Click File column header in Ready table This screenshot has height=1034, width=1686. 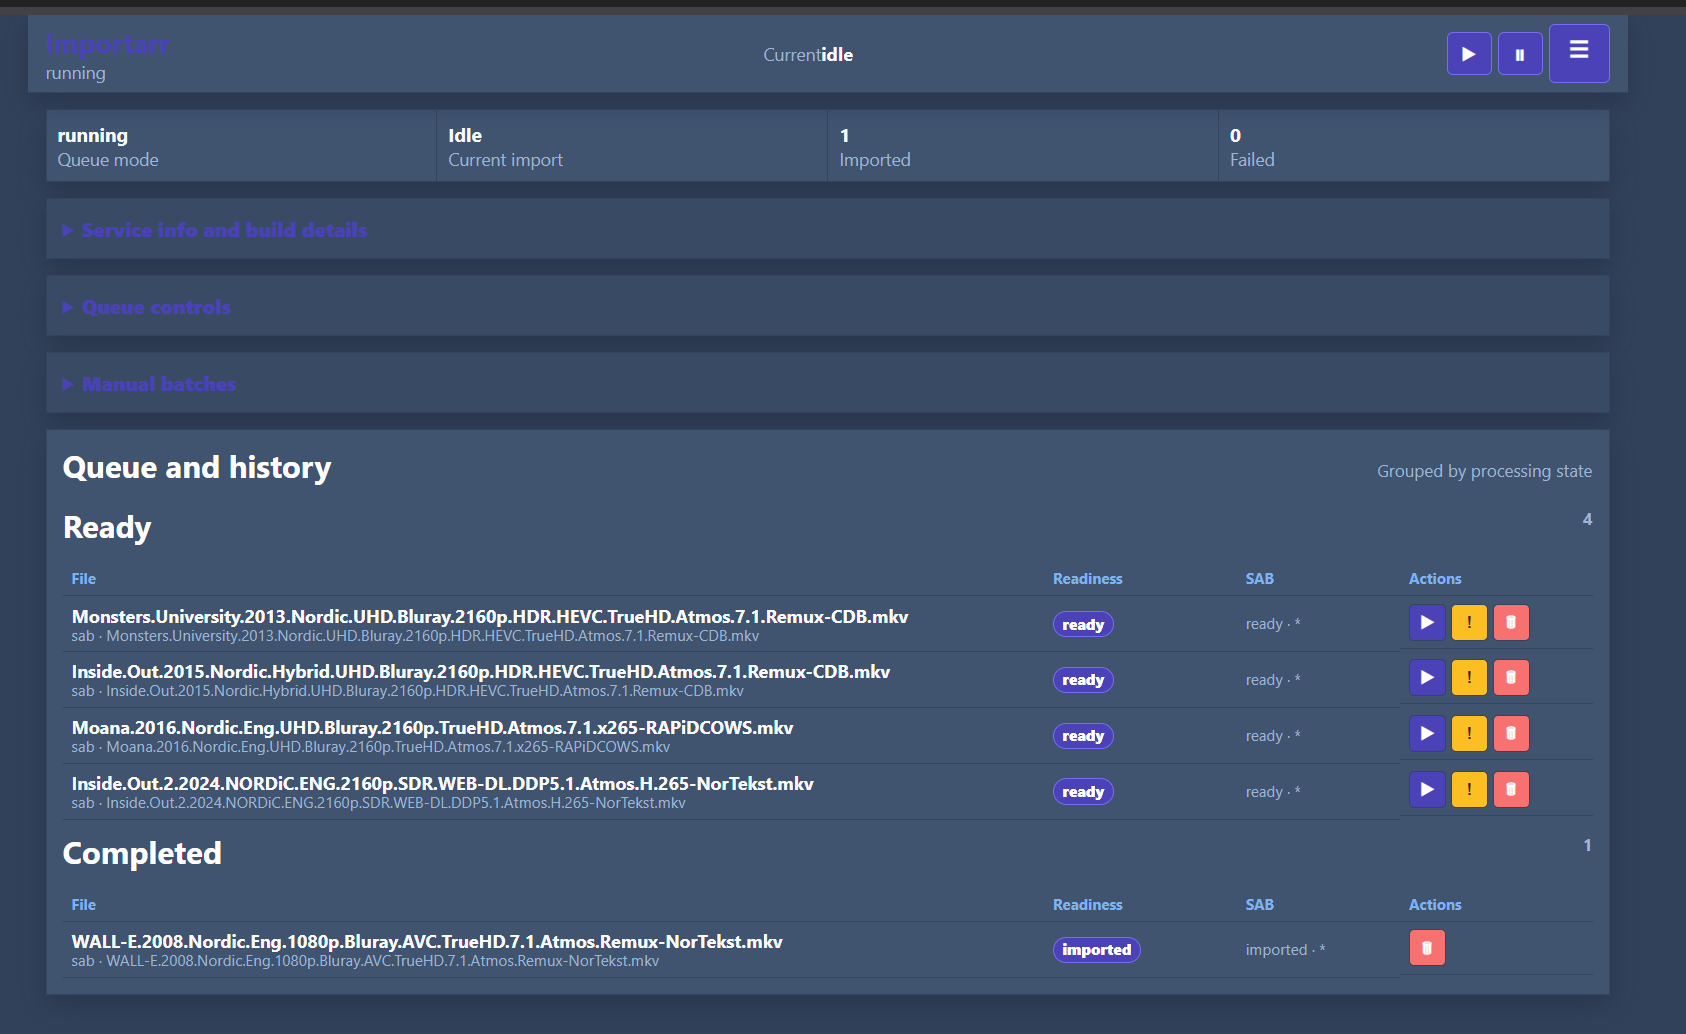point(84,579)
